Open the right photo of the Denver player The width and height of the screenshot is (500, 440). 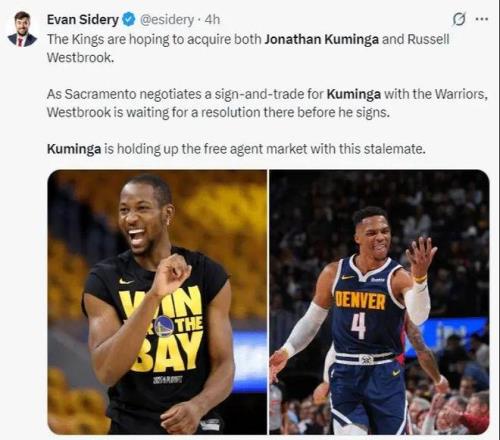pyautogui.click(x=379, y=302)
